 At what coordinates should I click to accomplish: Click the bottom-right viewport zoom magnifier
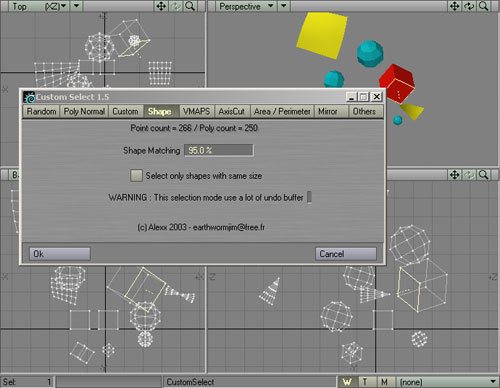pos(483,175)
